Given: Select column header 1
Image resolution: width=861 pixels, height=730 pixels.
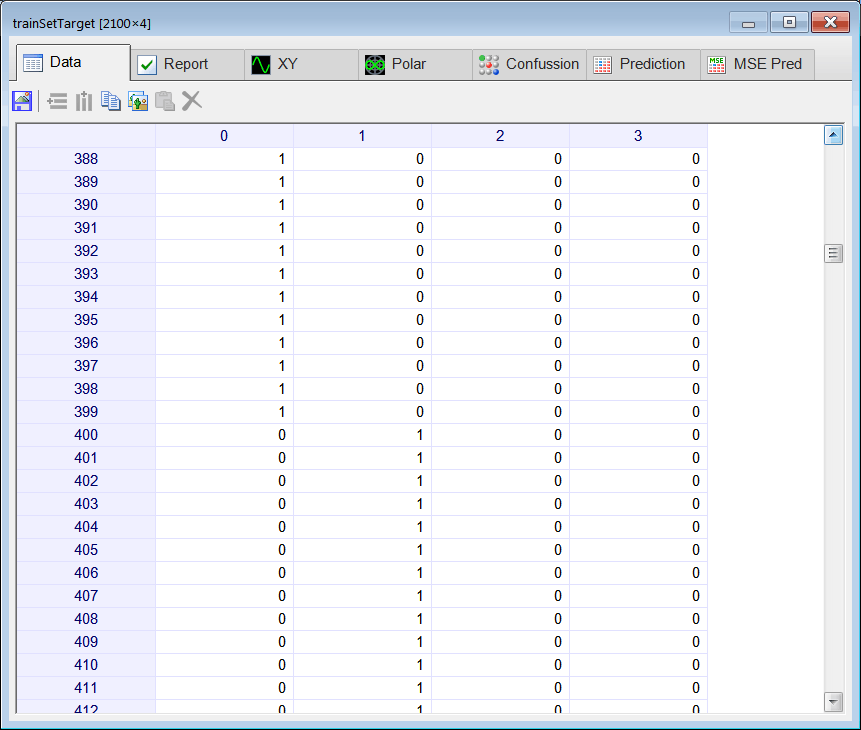Looking at the screenshot, I should 362,136.
